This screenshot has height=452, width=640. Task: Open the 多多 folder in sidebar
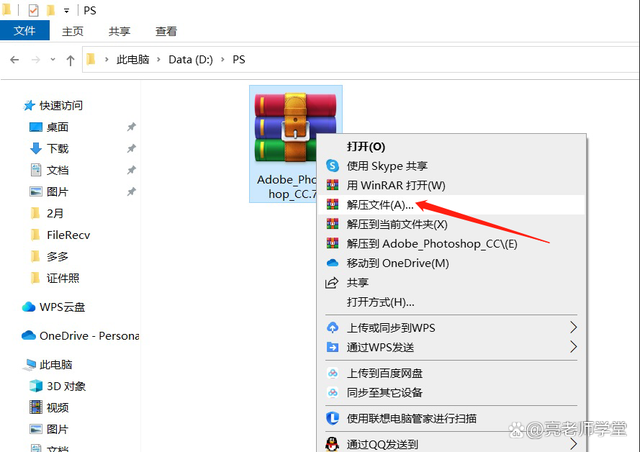point(57,256)
